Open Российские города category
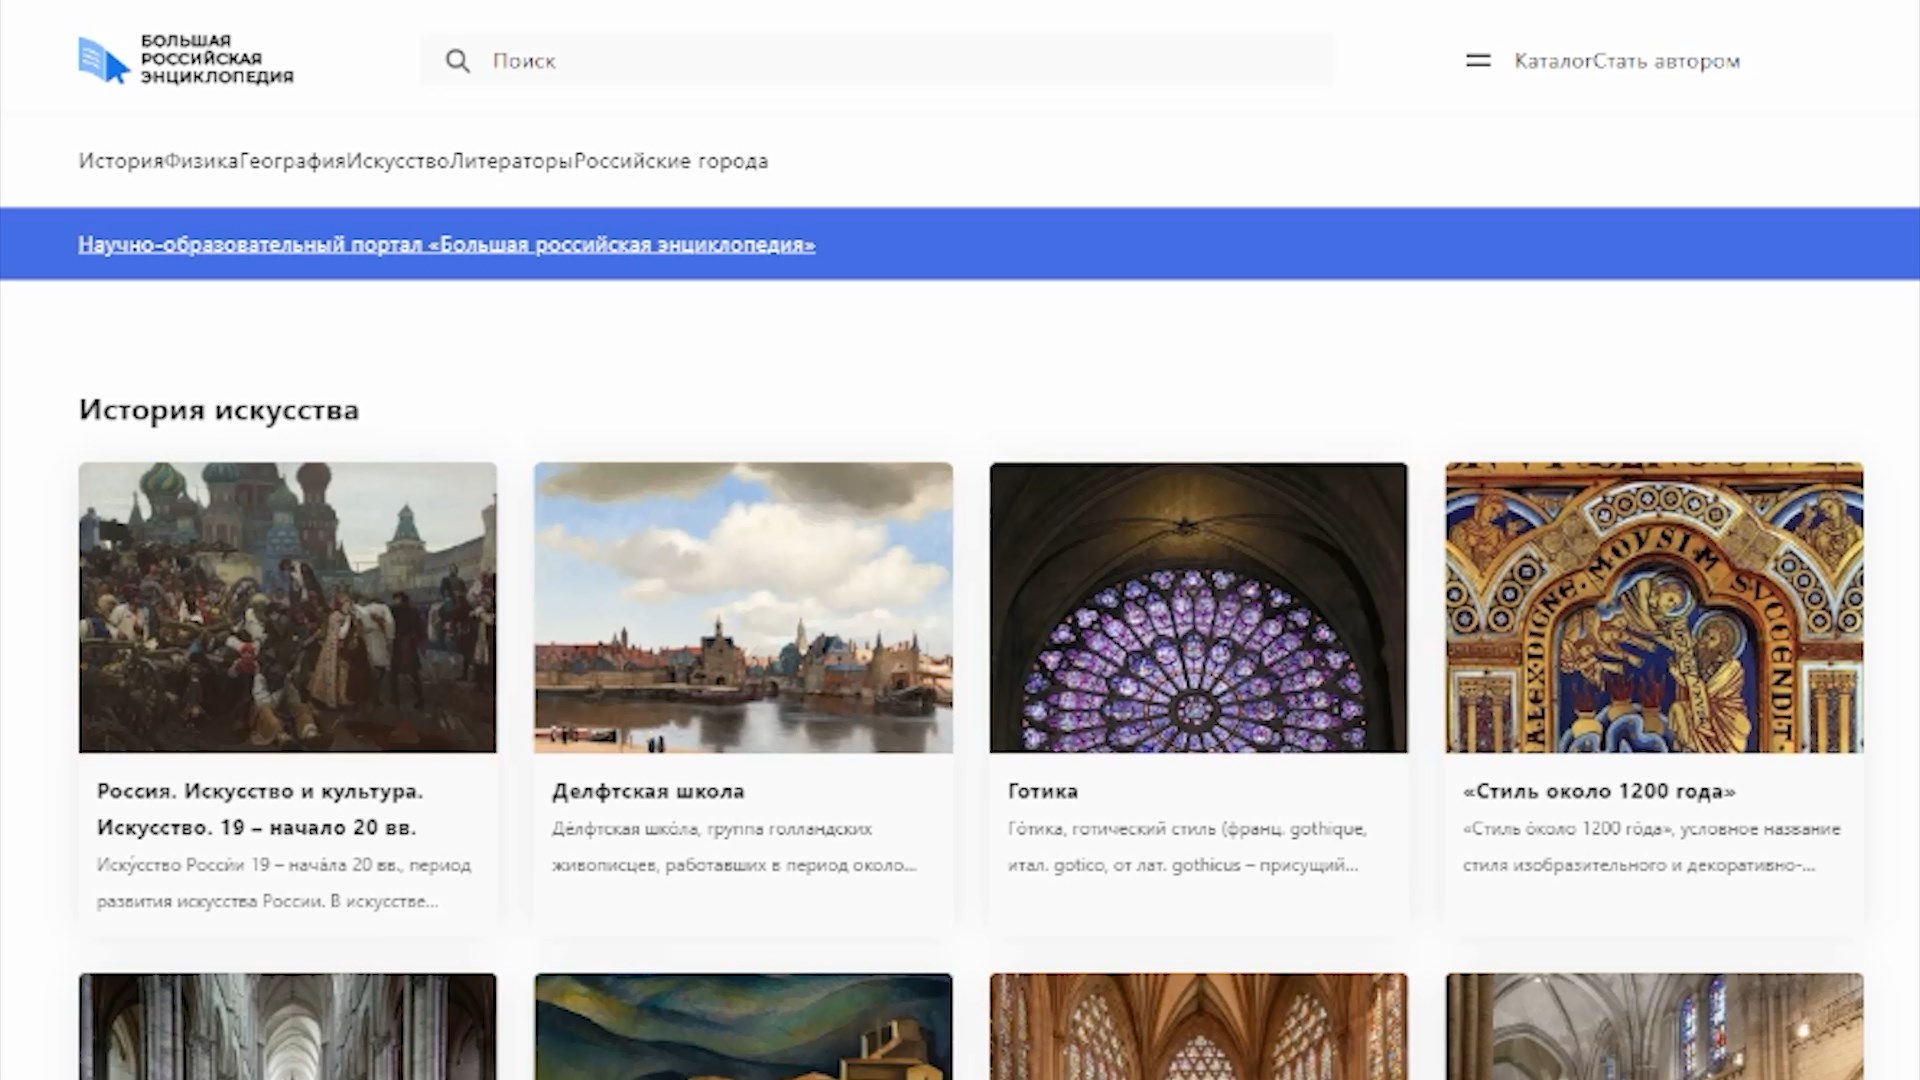The image size is (1920, 1080). (671, 161)
